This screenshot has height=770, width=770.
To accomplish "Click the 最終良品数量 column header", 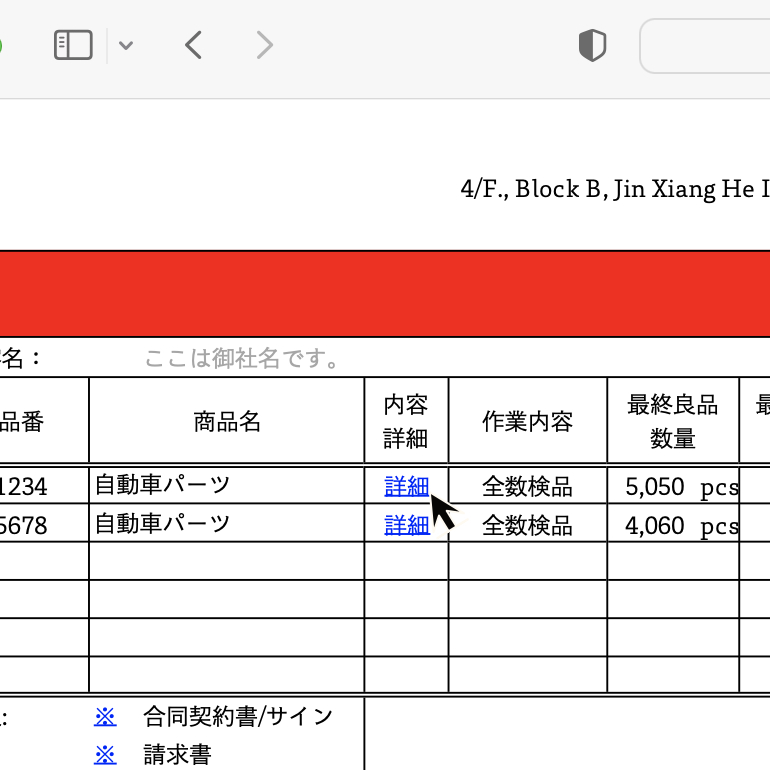I will point(672,421).
